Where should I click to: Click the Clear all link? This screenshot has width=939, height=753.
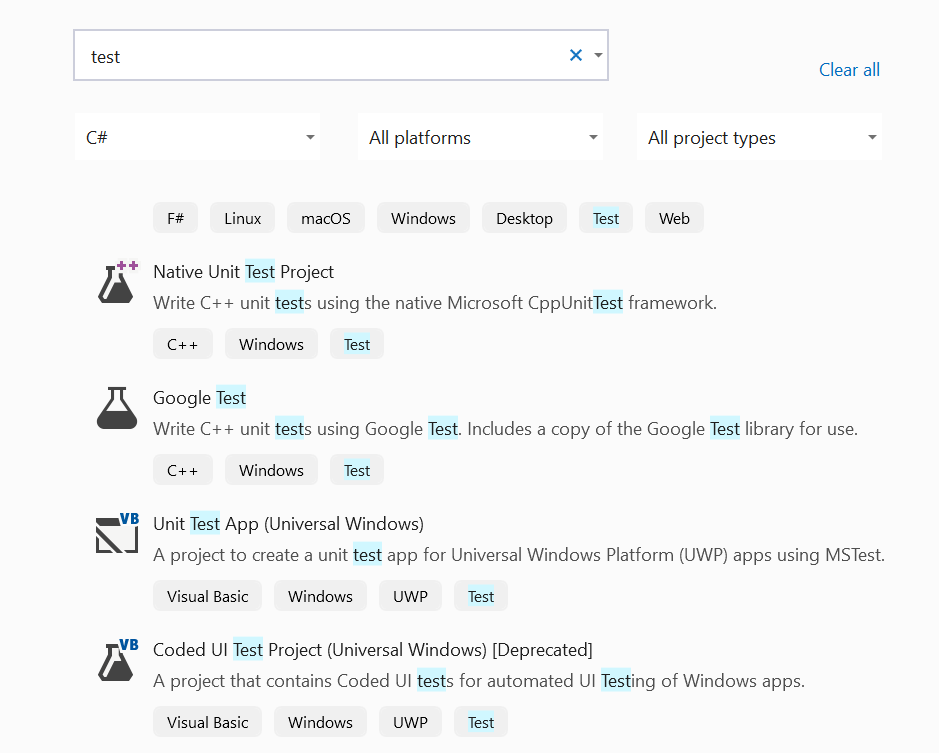848,69
